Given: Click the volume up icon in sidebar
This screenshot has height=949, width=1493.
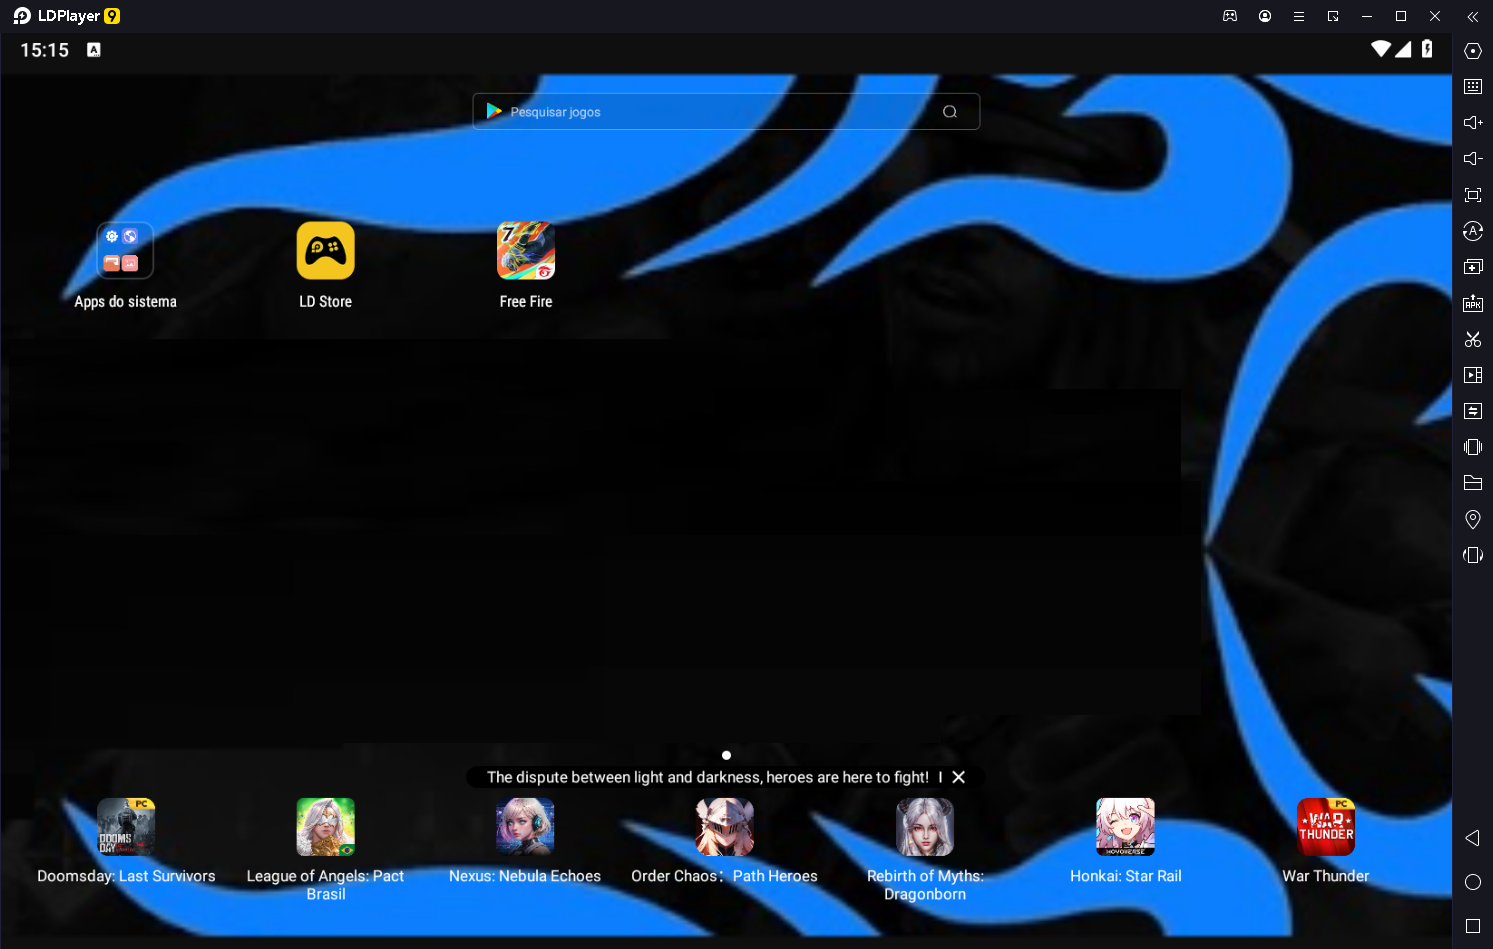Looking at the screenshot, I should coord(1473,123).
